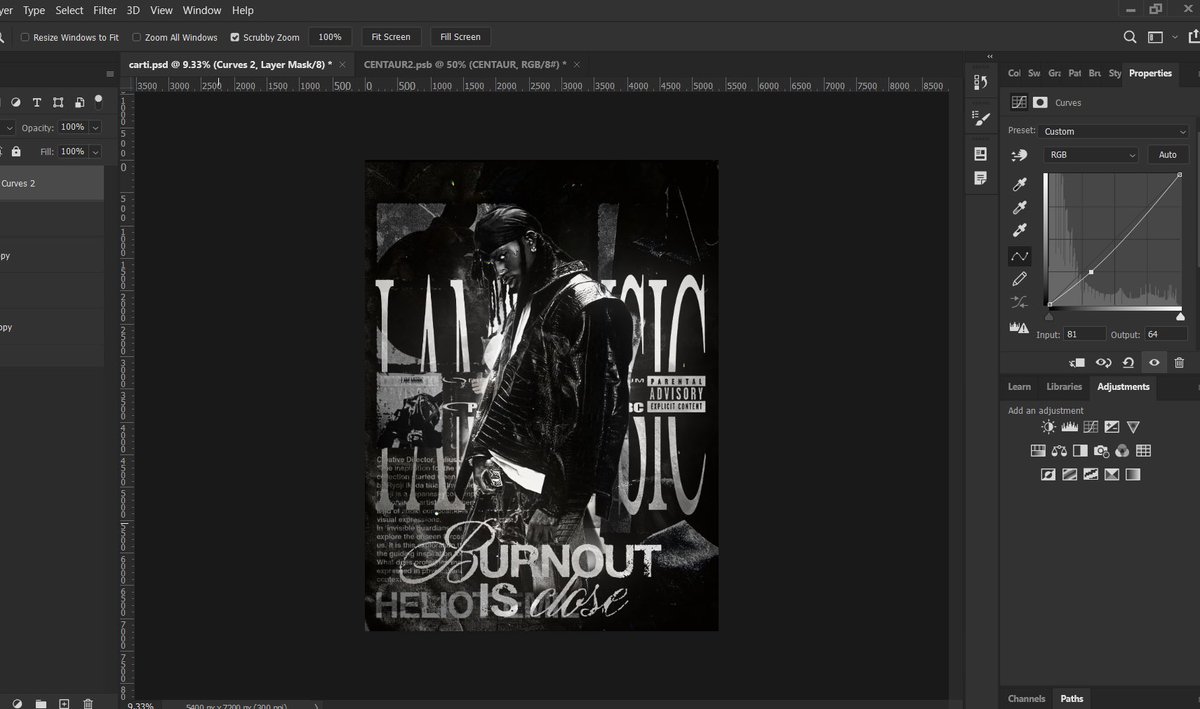Add an Exposure adjustment
The width and height of the screenshot is (1200, 709).
pos(1111,427)
